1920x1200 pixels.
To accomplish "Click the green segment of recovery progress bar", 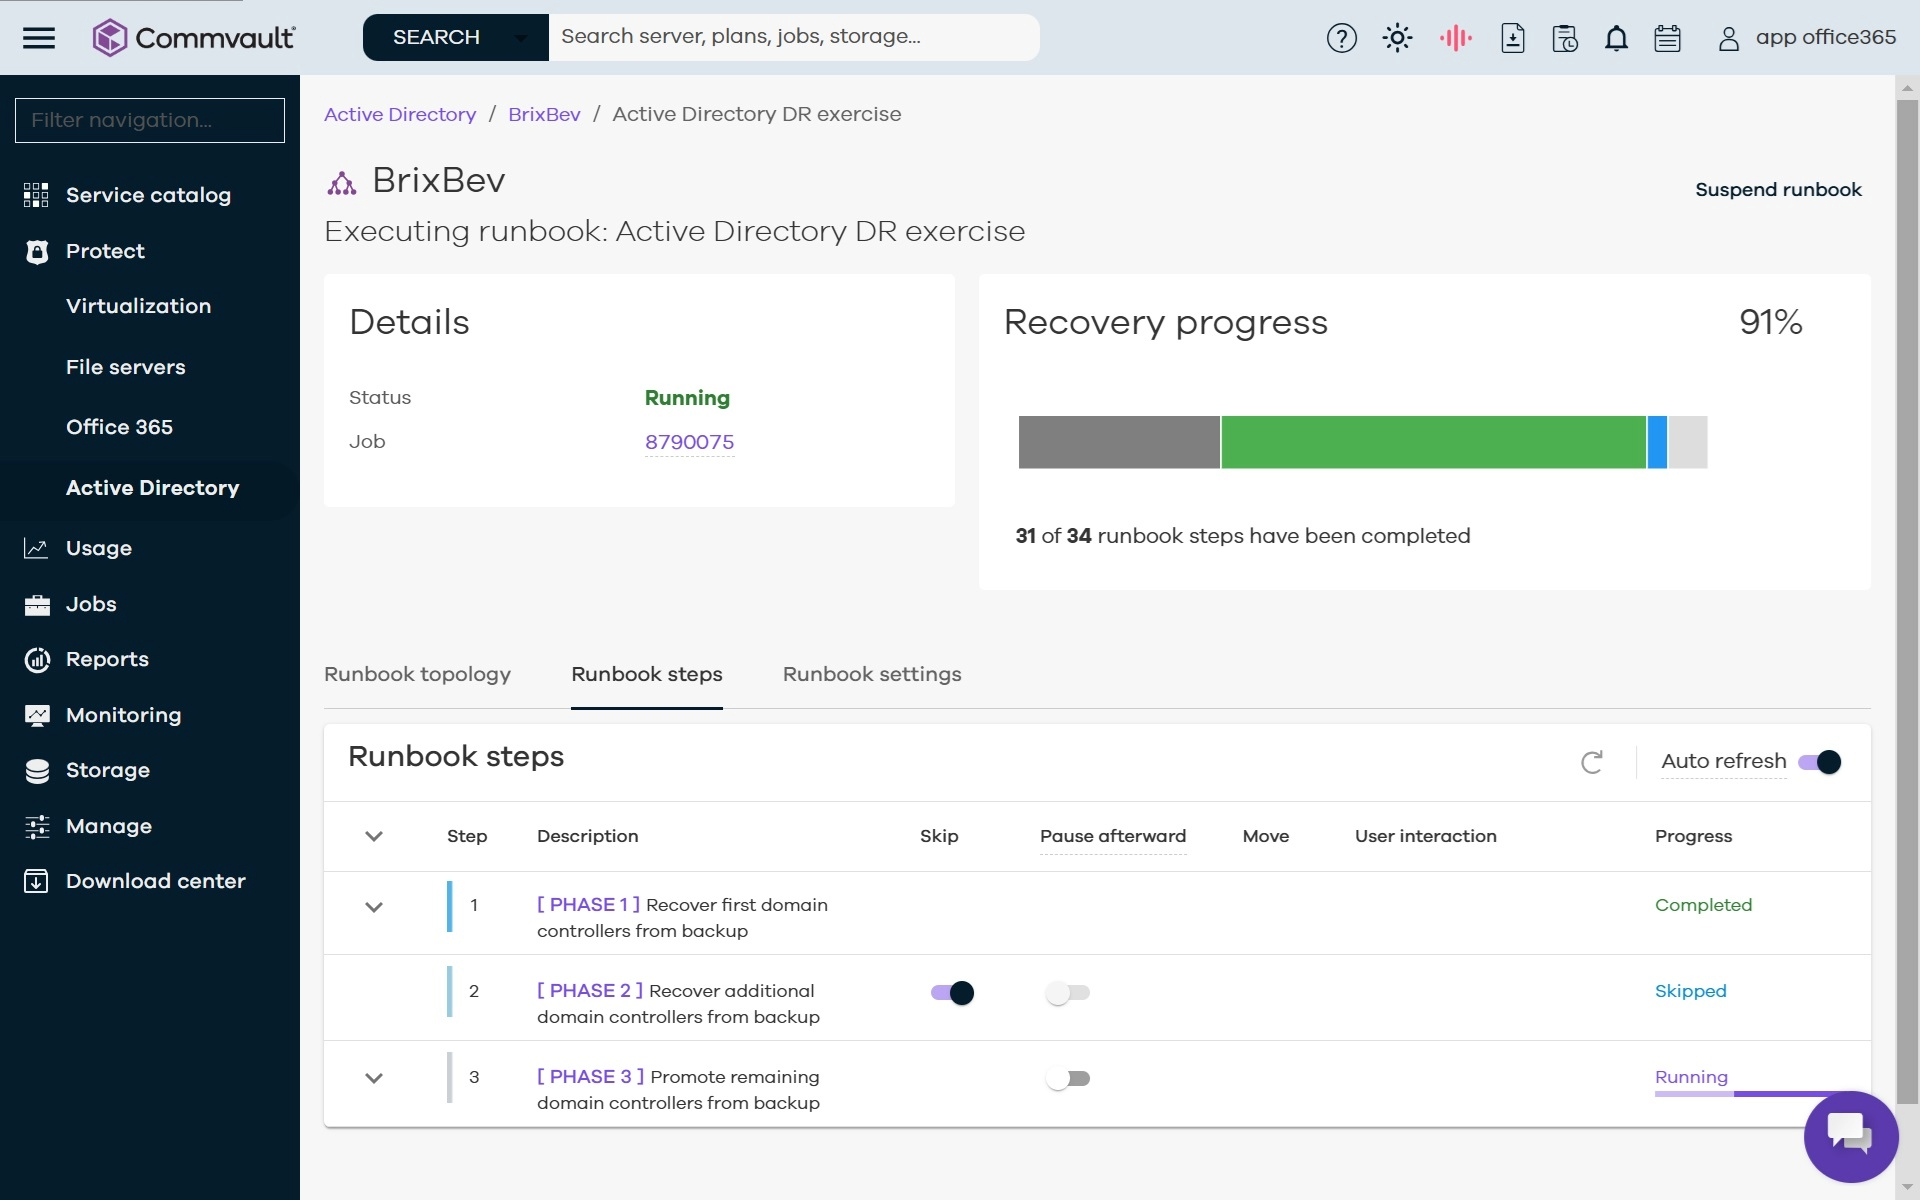I will [x=1433, y=442].
